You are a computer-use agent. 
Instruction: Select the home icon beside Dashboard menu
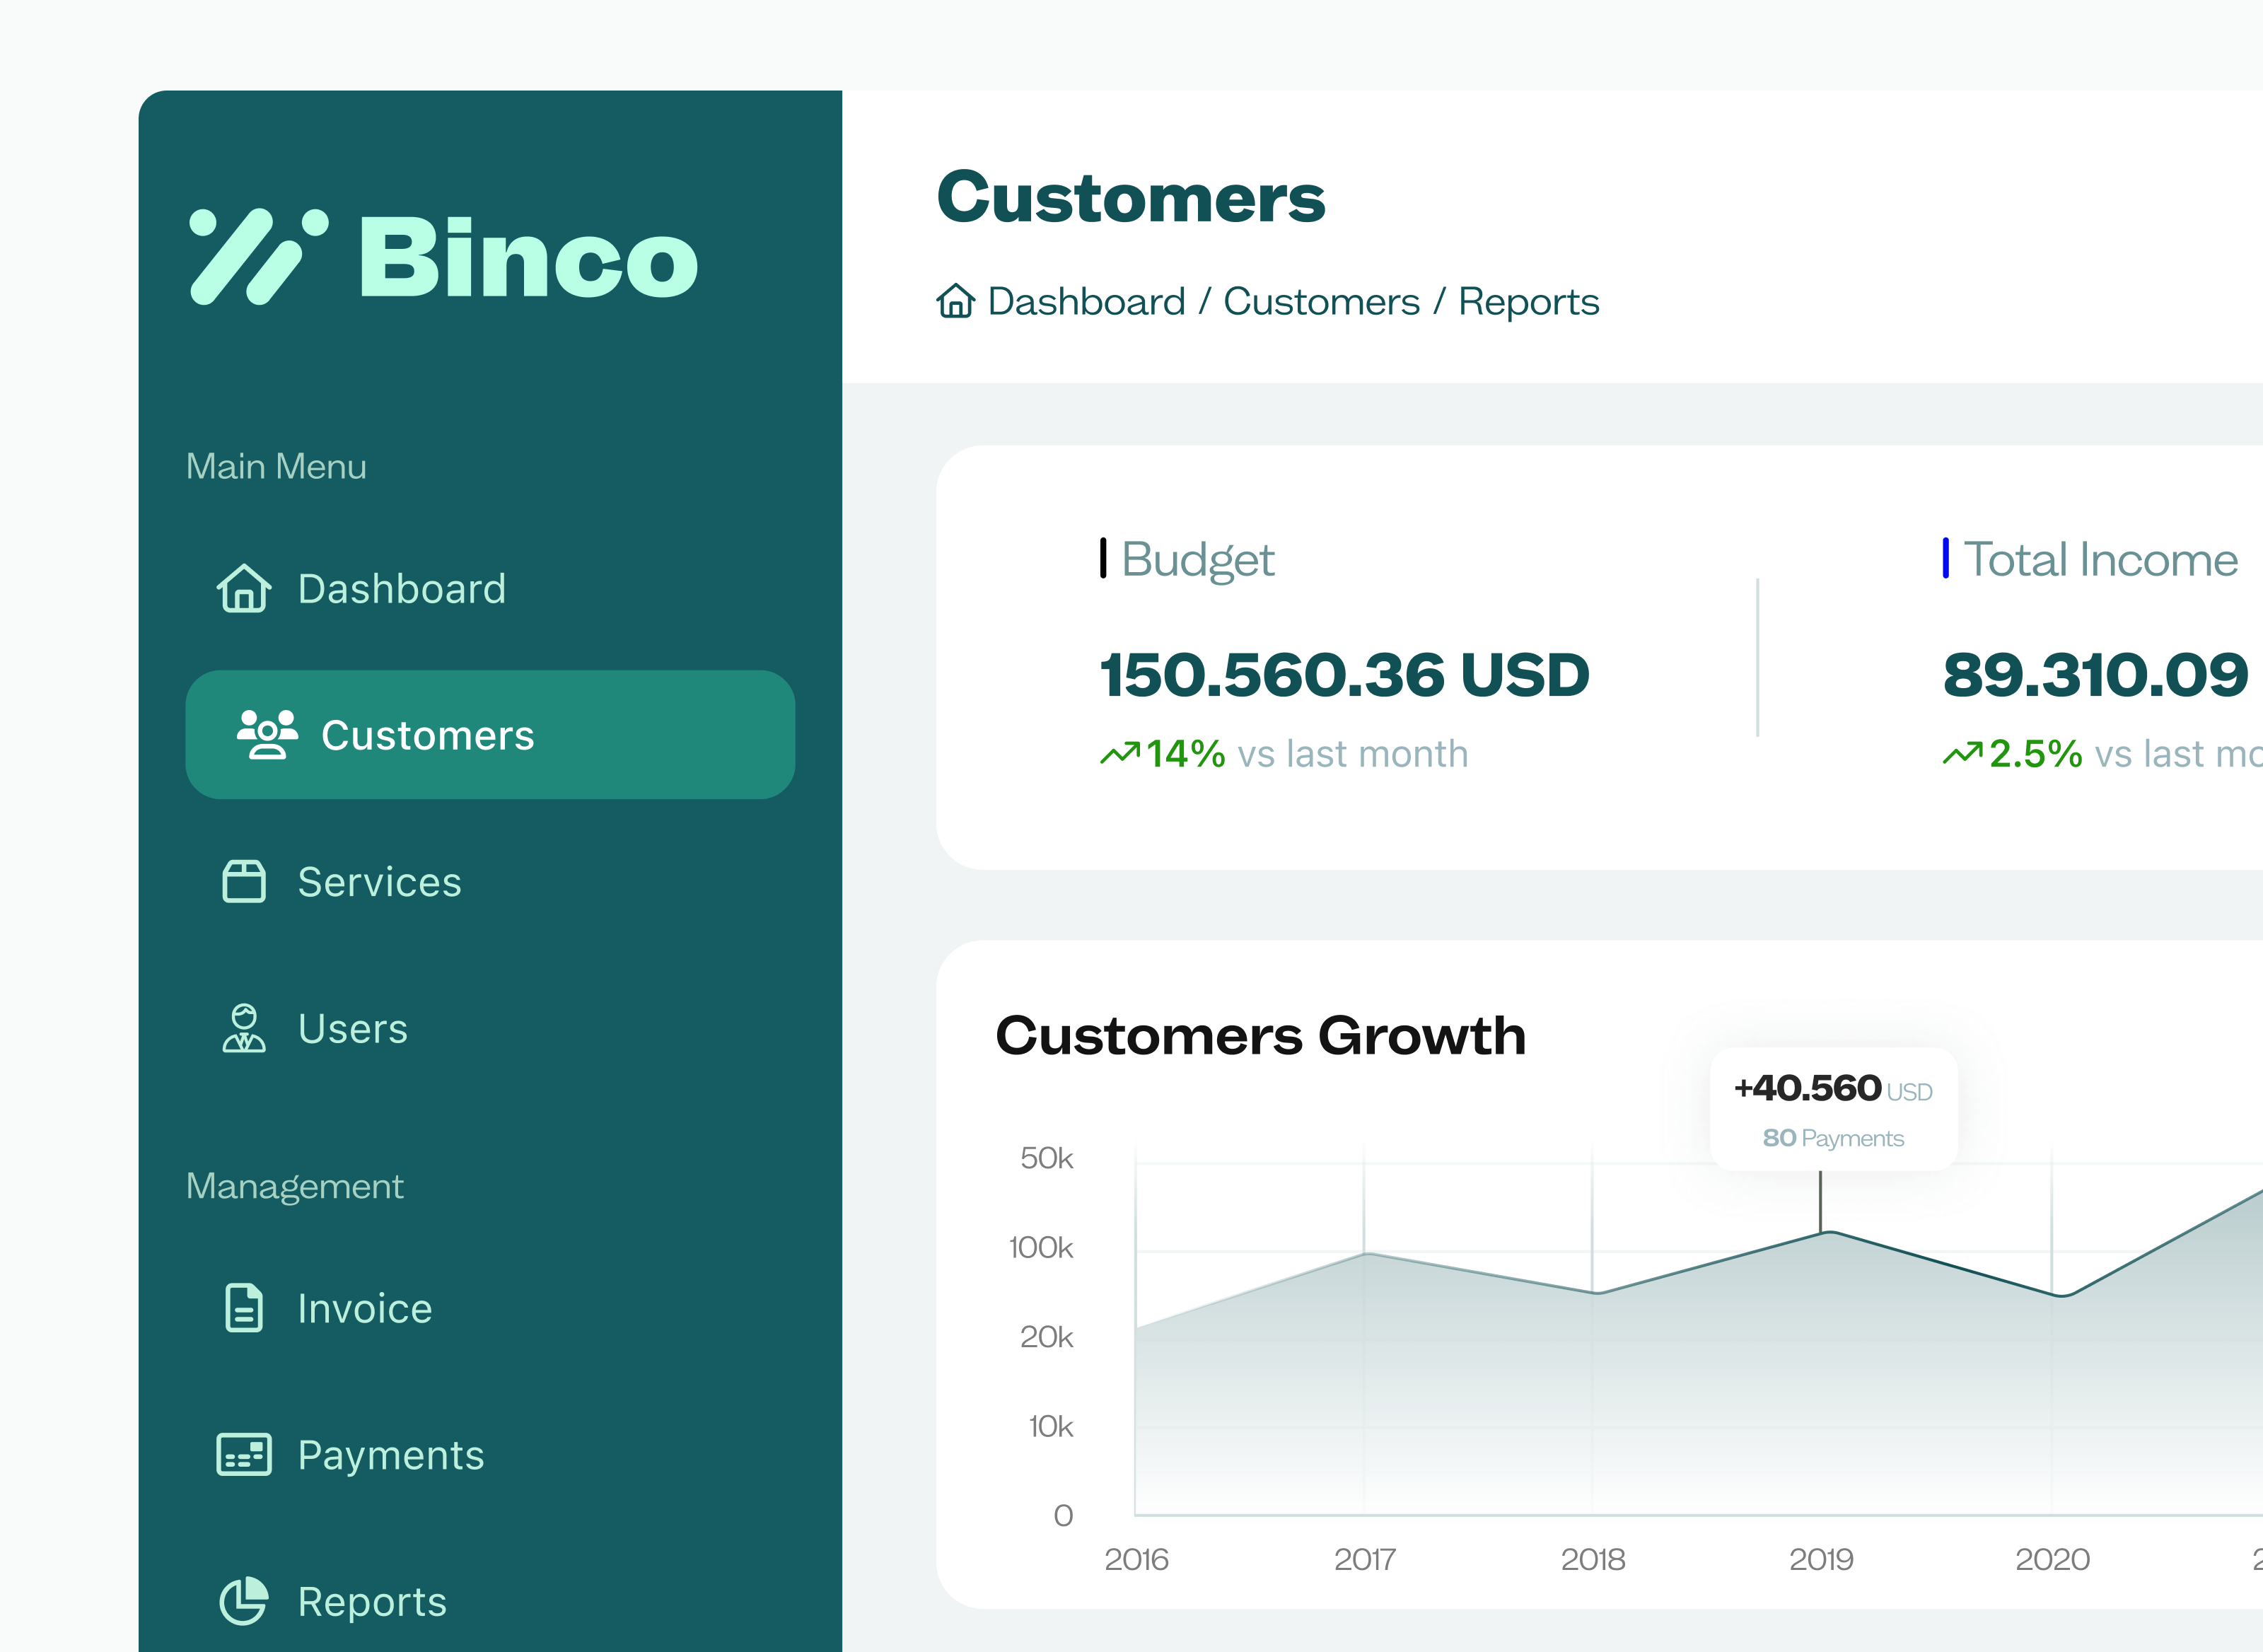coord(245,589)
